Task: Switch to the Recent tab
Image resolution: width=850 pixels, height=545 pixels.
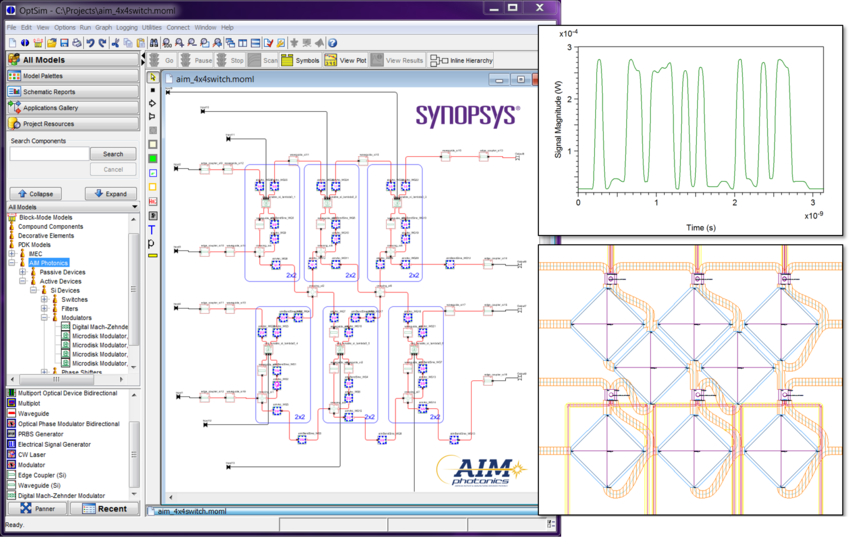Action: (x=105, y=509)
